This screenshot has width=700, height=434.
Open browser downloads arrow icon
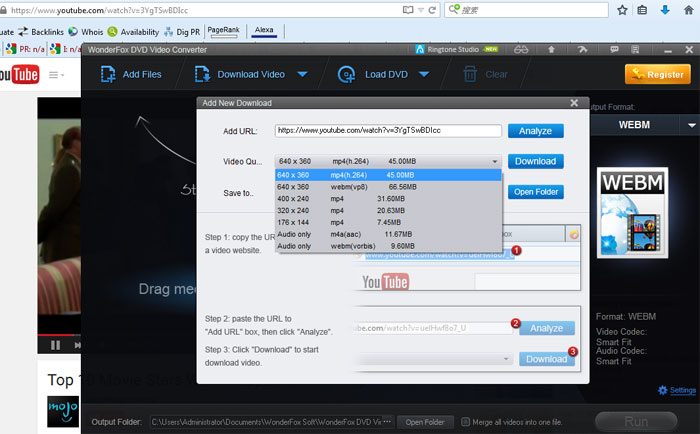click(665, 10)
